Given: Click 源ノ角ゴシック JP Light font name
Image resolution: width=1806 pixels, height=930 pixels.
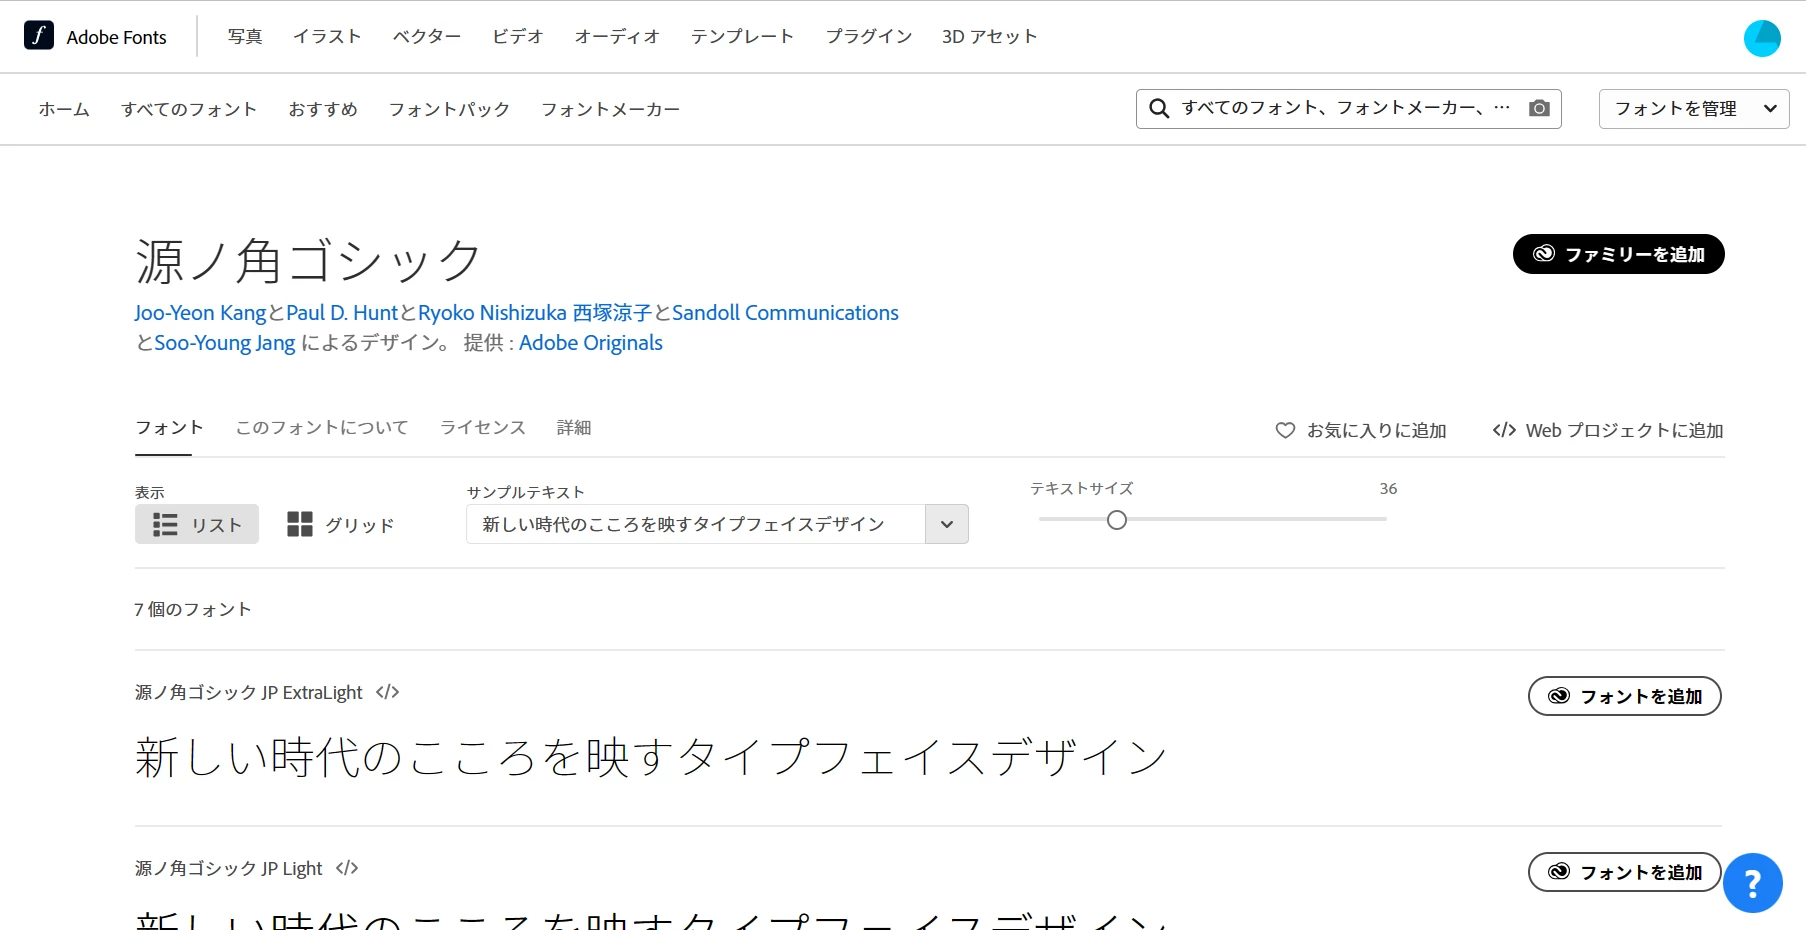Looking at the screenshot, I should (x=229, y=869).
